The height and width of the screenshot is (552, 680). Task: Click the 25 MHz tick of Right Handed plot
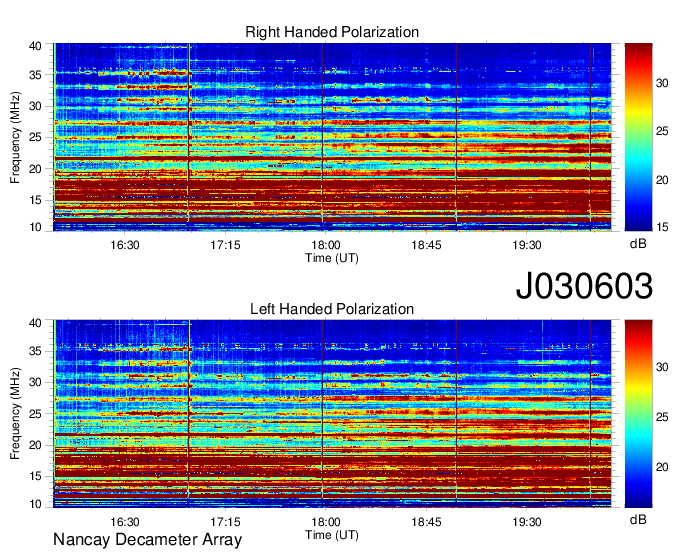pyautogui.click(x=35, y=137)
